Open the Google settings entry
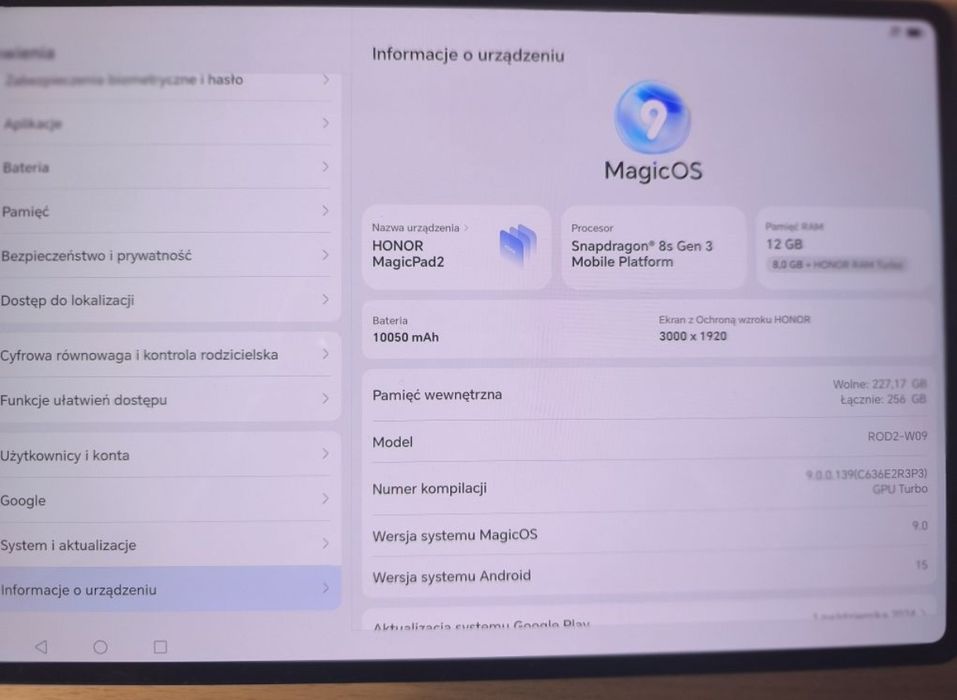 point(168,500)
